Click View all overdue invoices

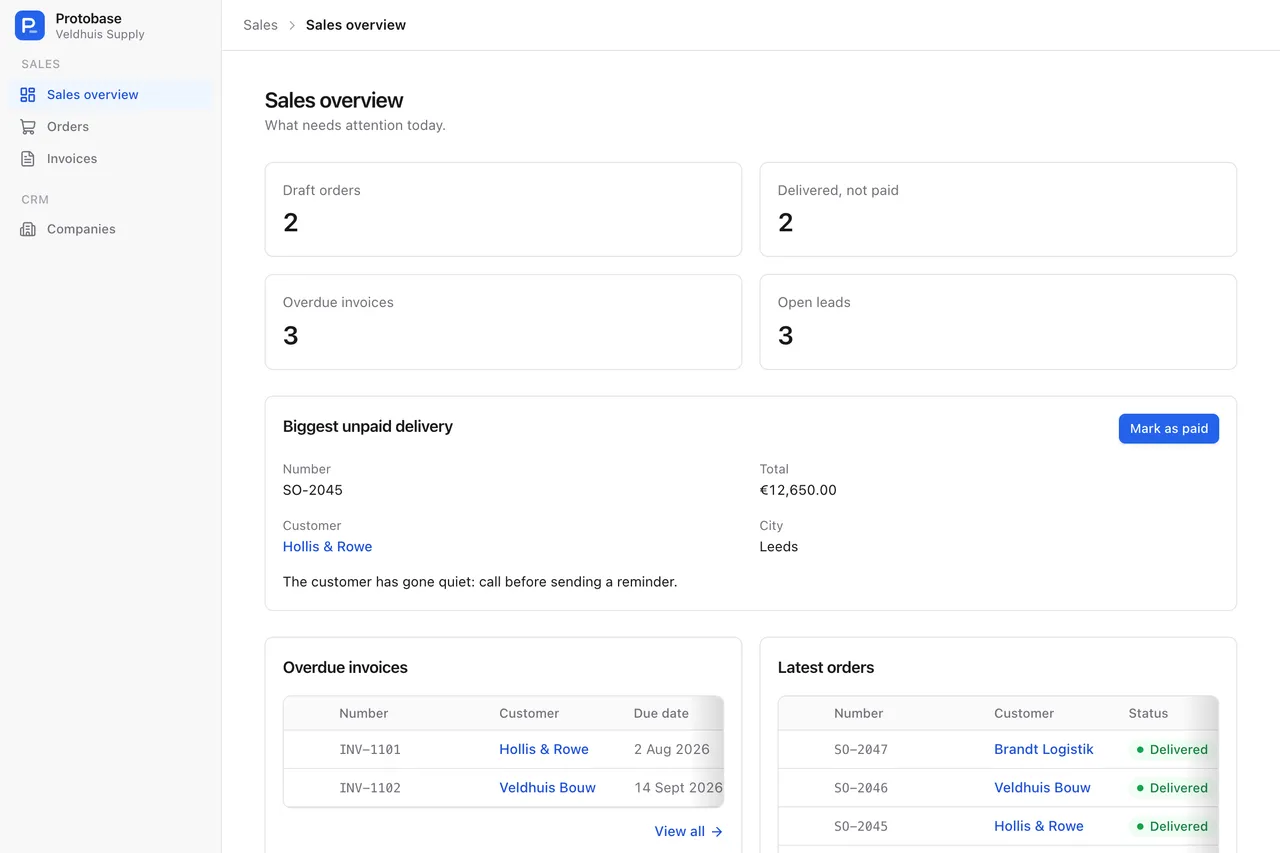pos(688,831)
